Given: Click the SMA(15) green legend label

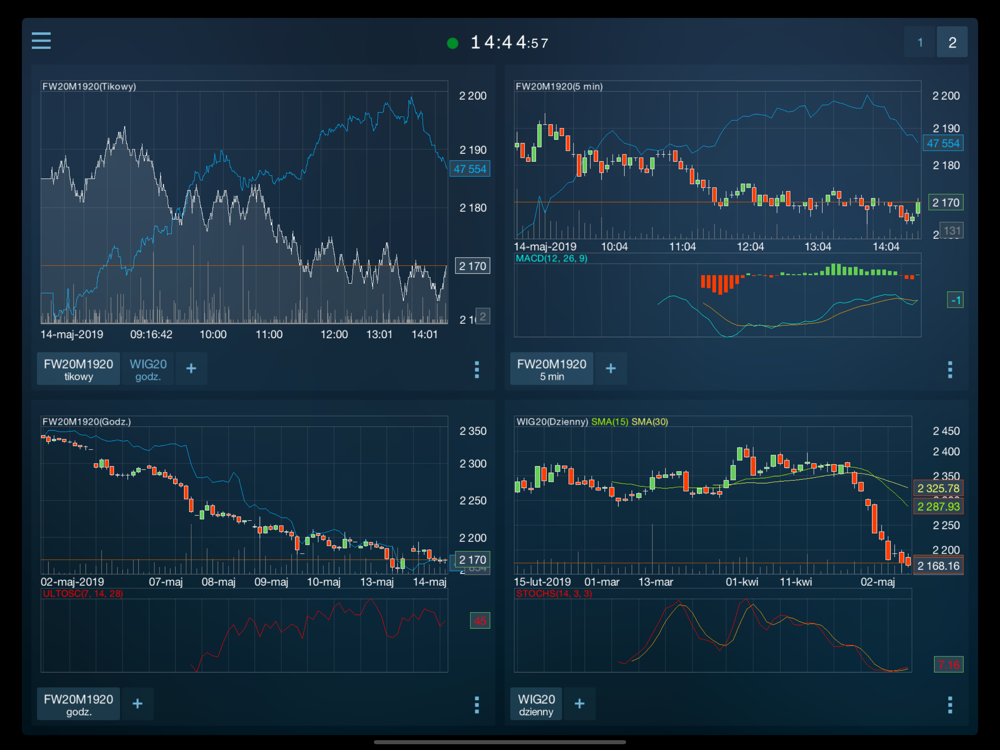Looking at the screenshot, I should click(x=609, y=422).
